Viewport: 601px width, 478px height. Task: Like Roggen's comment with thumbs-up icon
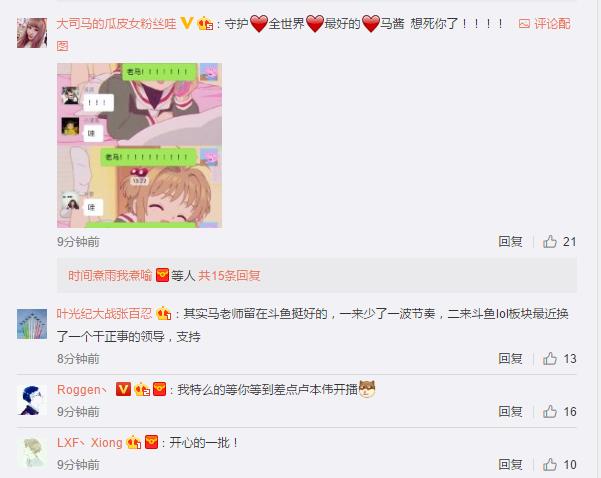550,411
